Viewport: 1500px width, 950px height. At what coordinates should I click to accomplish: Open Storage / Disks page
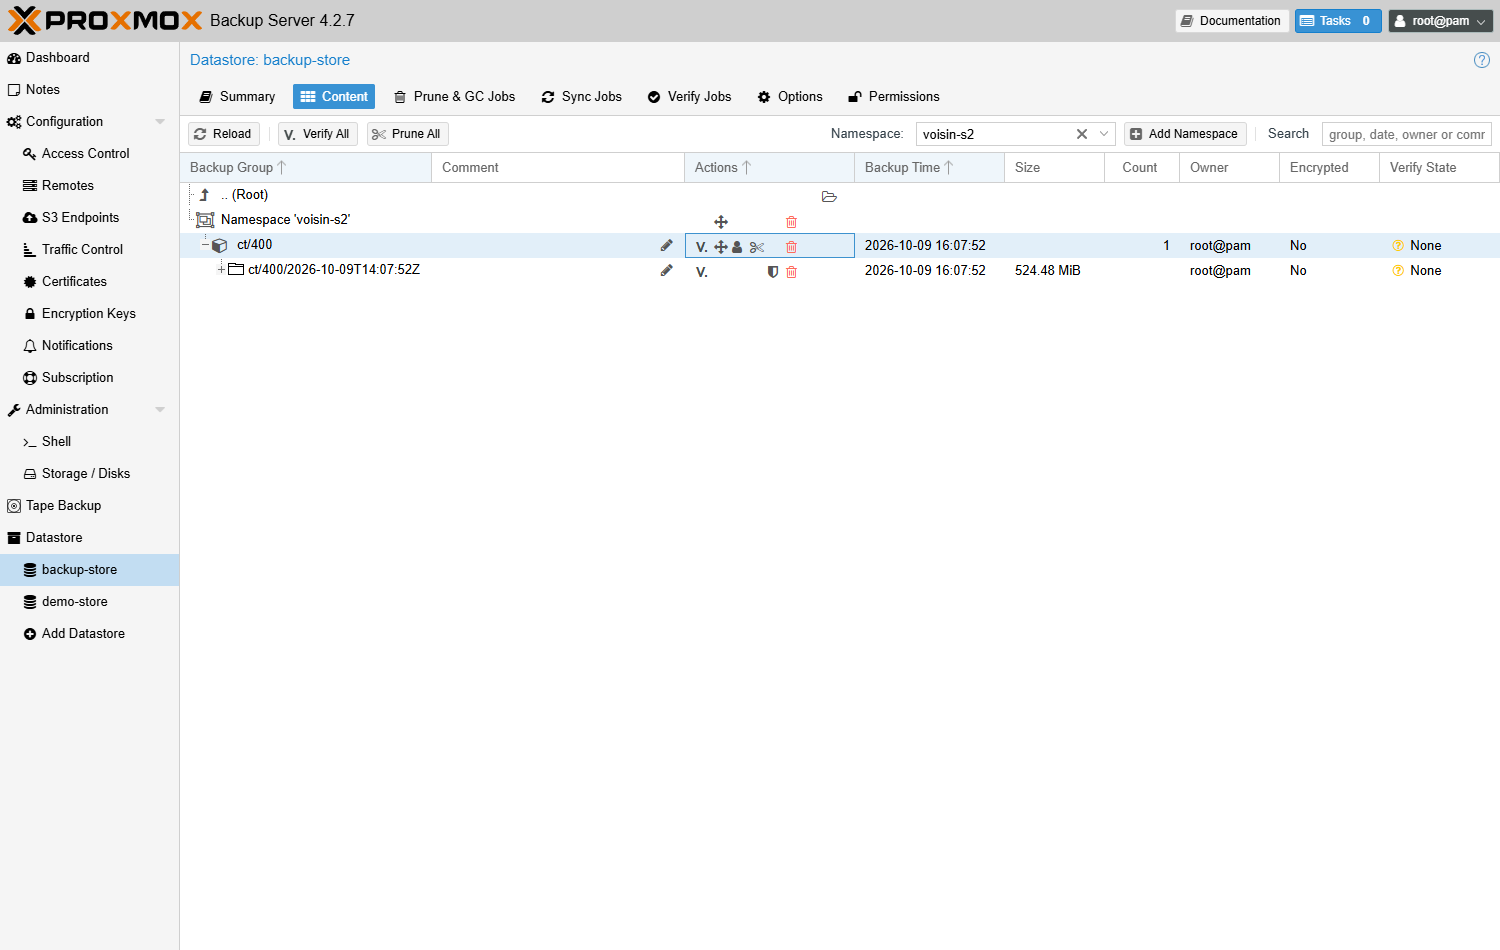click(x=89, y=474)
